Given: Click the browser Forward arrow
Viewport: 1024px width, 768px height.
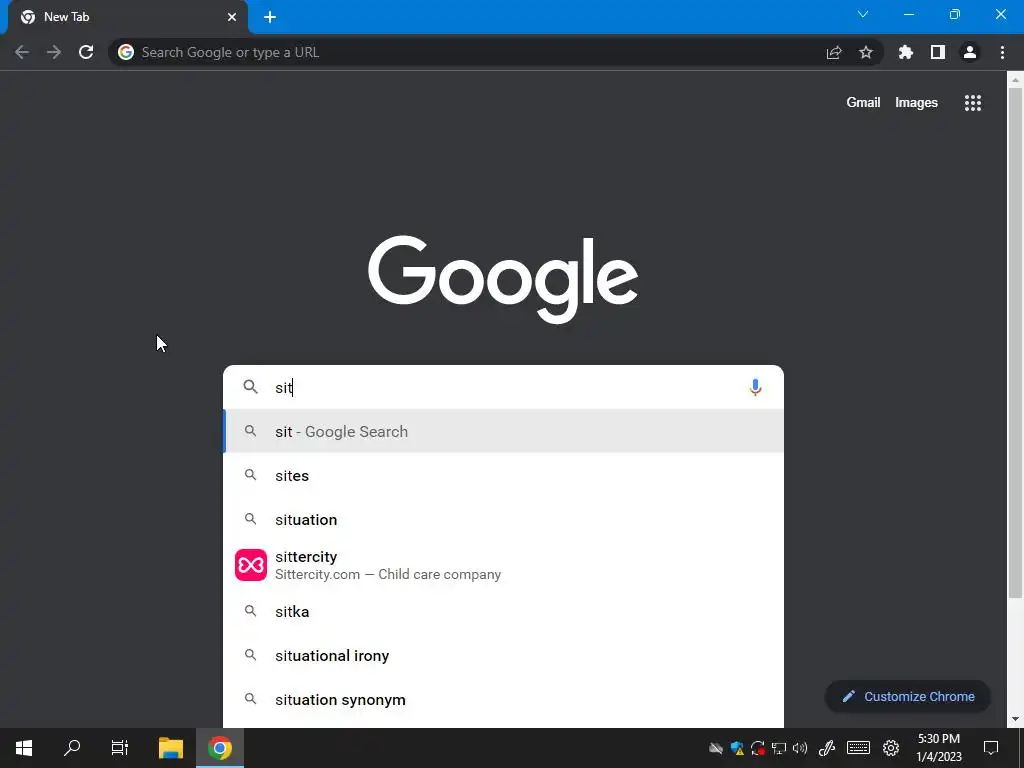Looking at the screenshot, I should (54, 52).
